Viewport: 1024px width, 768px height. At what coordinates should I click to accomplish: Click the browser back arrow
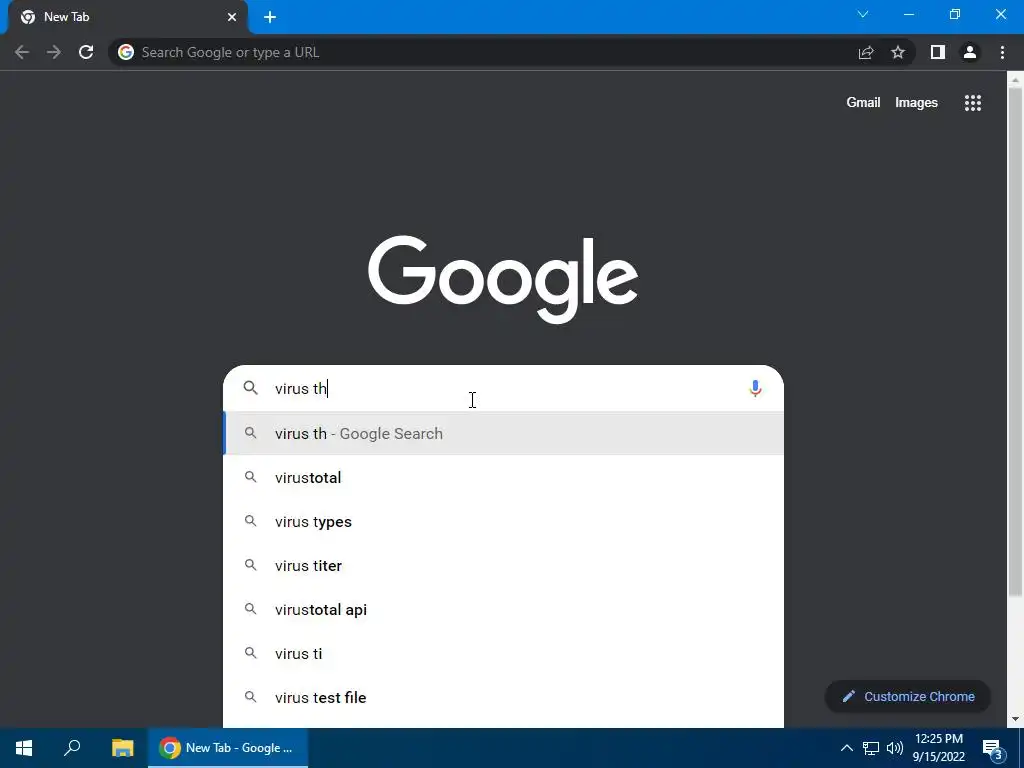pyautogui.click(x=22, y=52)
